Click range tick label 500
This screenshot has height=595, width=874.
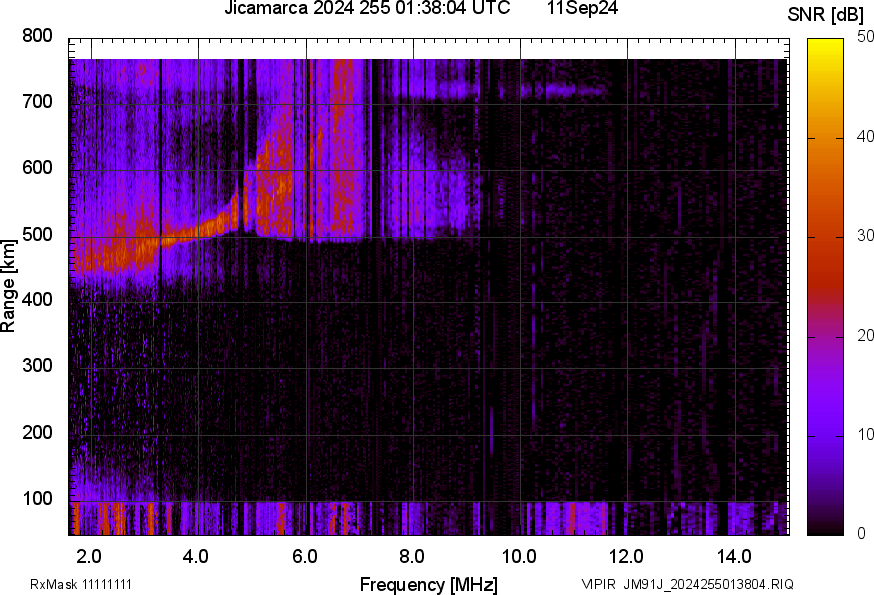[x=37, y=234]
